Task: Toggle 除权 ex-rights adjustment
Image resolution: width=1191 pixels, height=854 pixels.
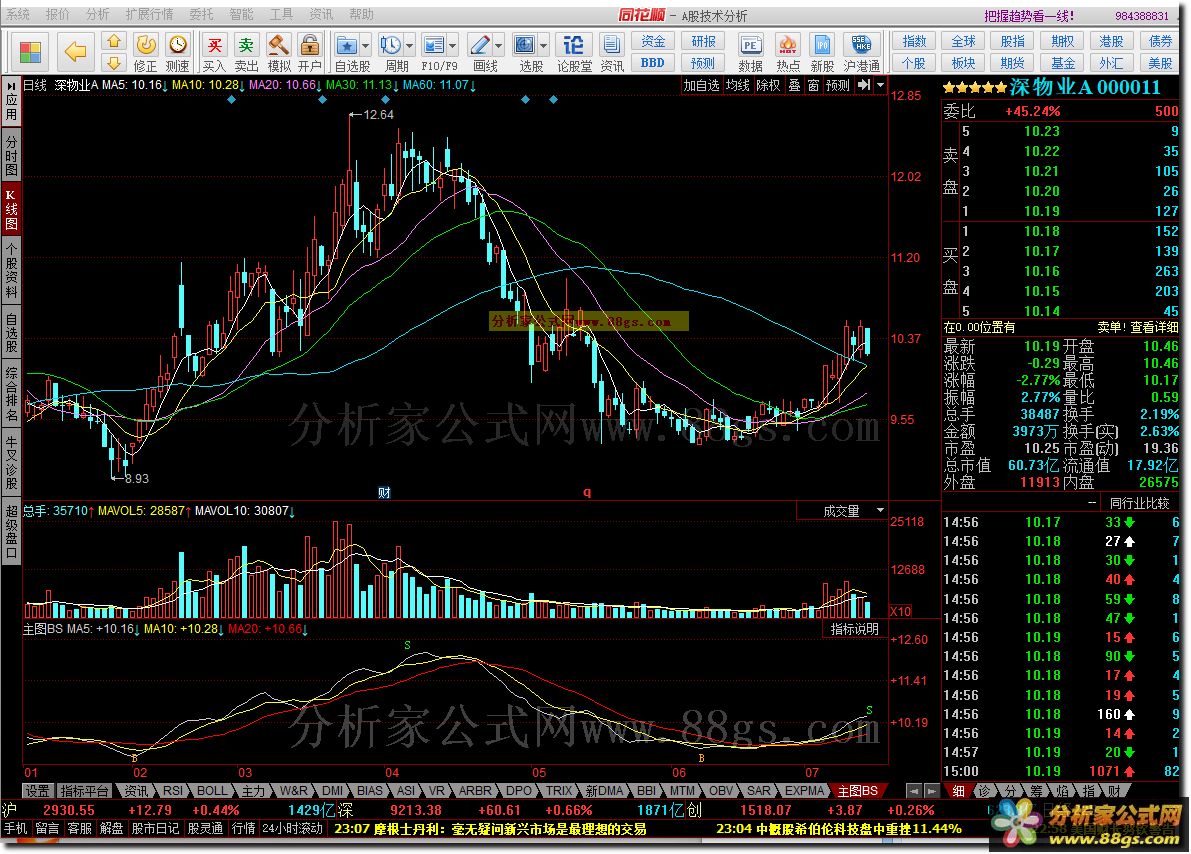Action: click(x=768, y=85)
